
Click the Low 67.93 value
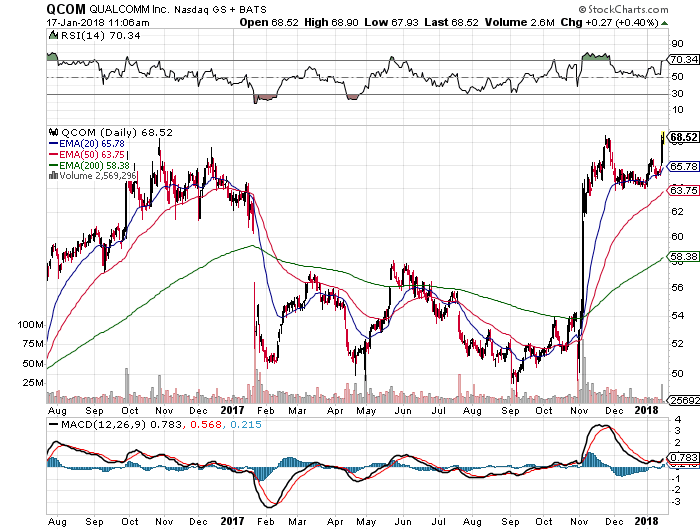pos(392,22)
